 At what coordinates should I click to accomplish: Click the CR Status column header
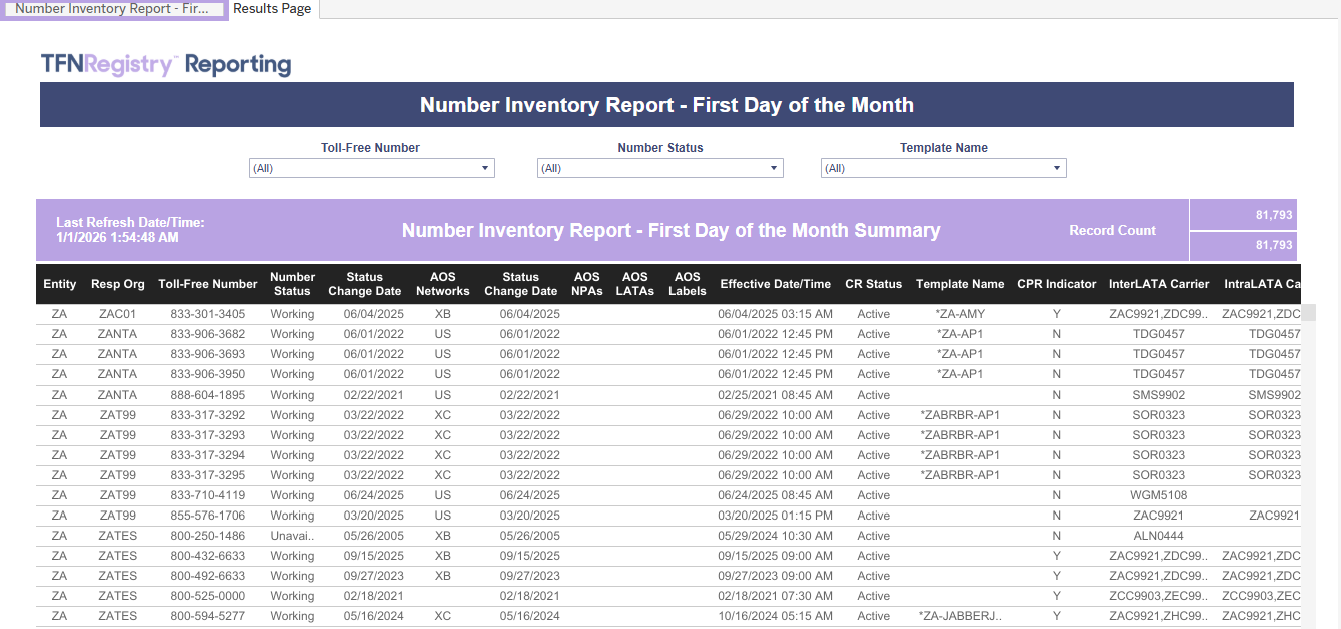874,284
